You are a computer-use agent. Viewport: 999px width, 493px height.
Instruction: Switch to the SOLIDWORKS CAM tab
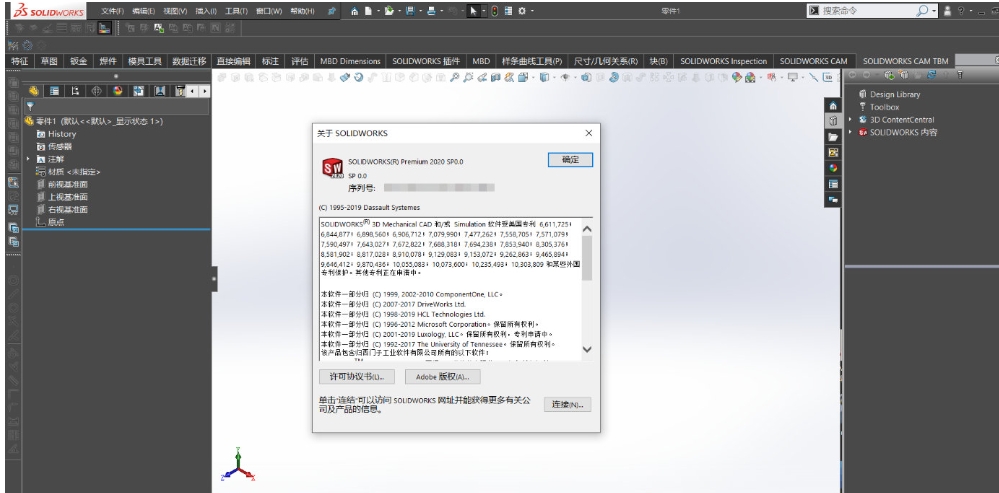[x=814, y=61]
